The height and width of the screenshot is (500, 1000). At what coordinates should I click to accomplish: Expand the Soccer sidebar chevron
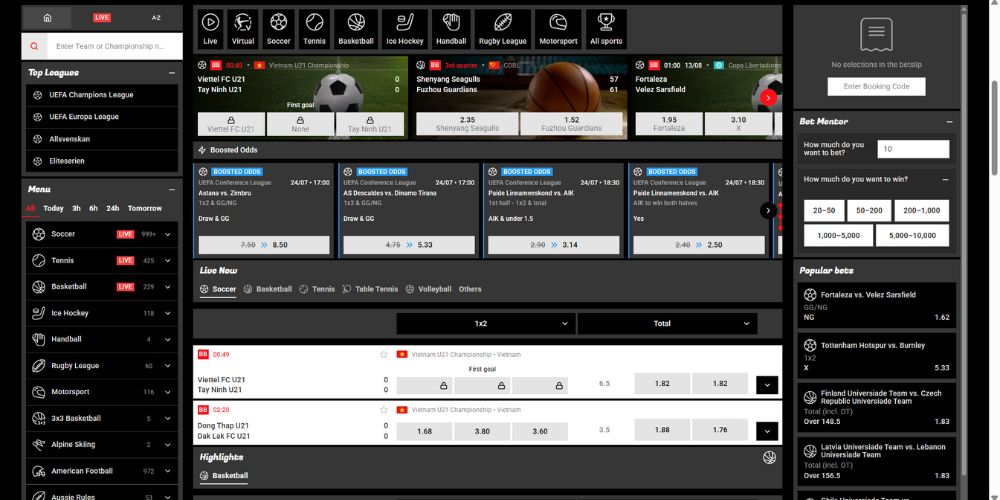(168, 235)
